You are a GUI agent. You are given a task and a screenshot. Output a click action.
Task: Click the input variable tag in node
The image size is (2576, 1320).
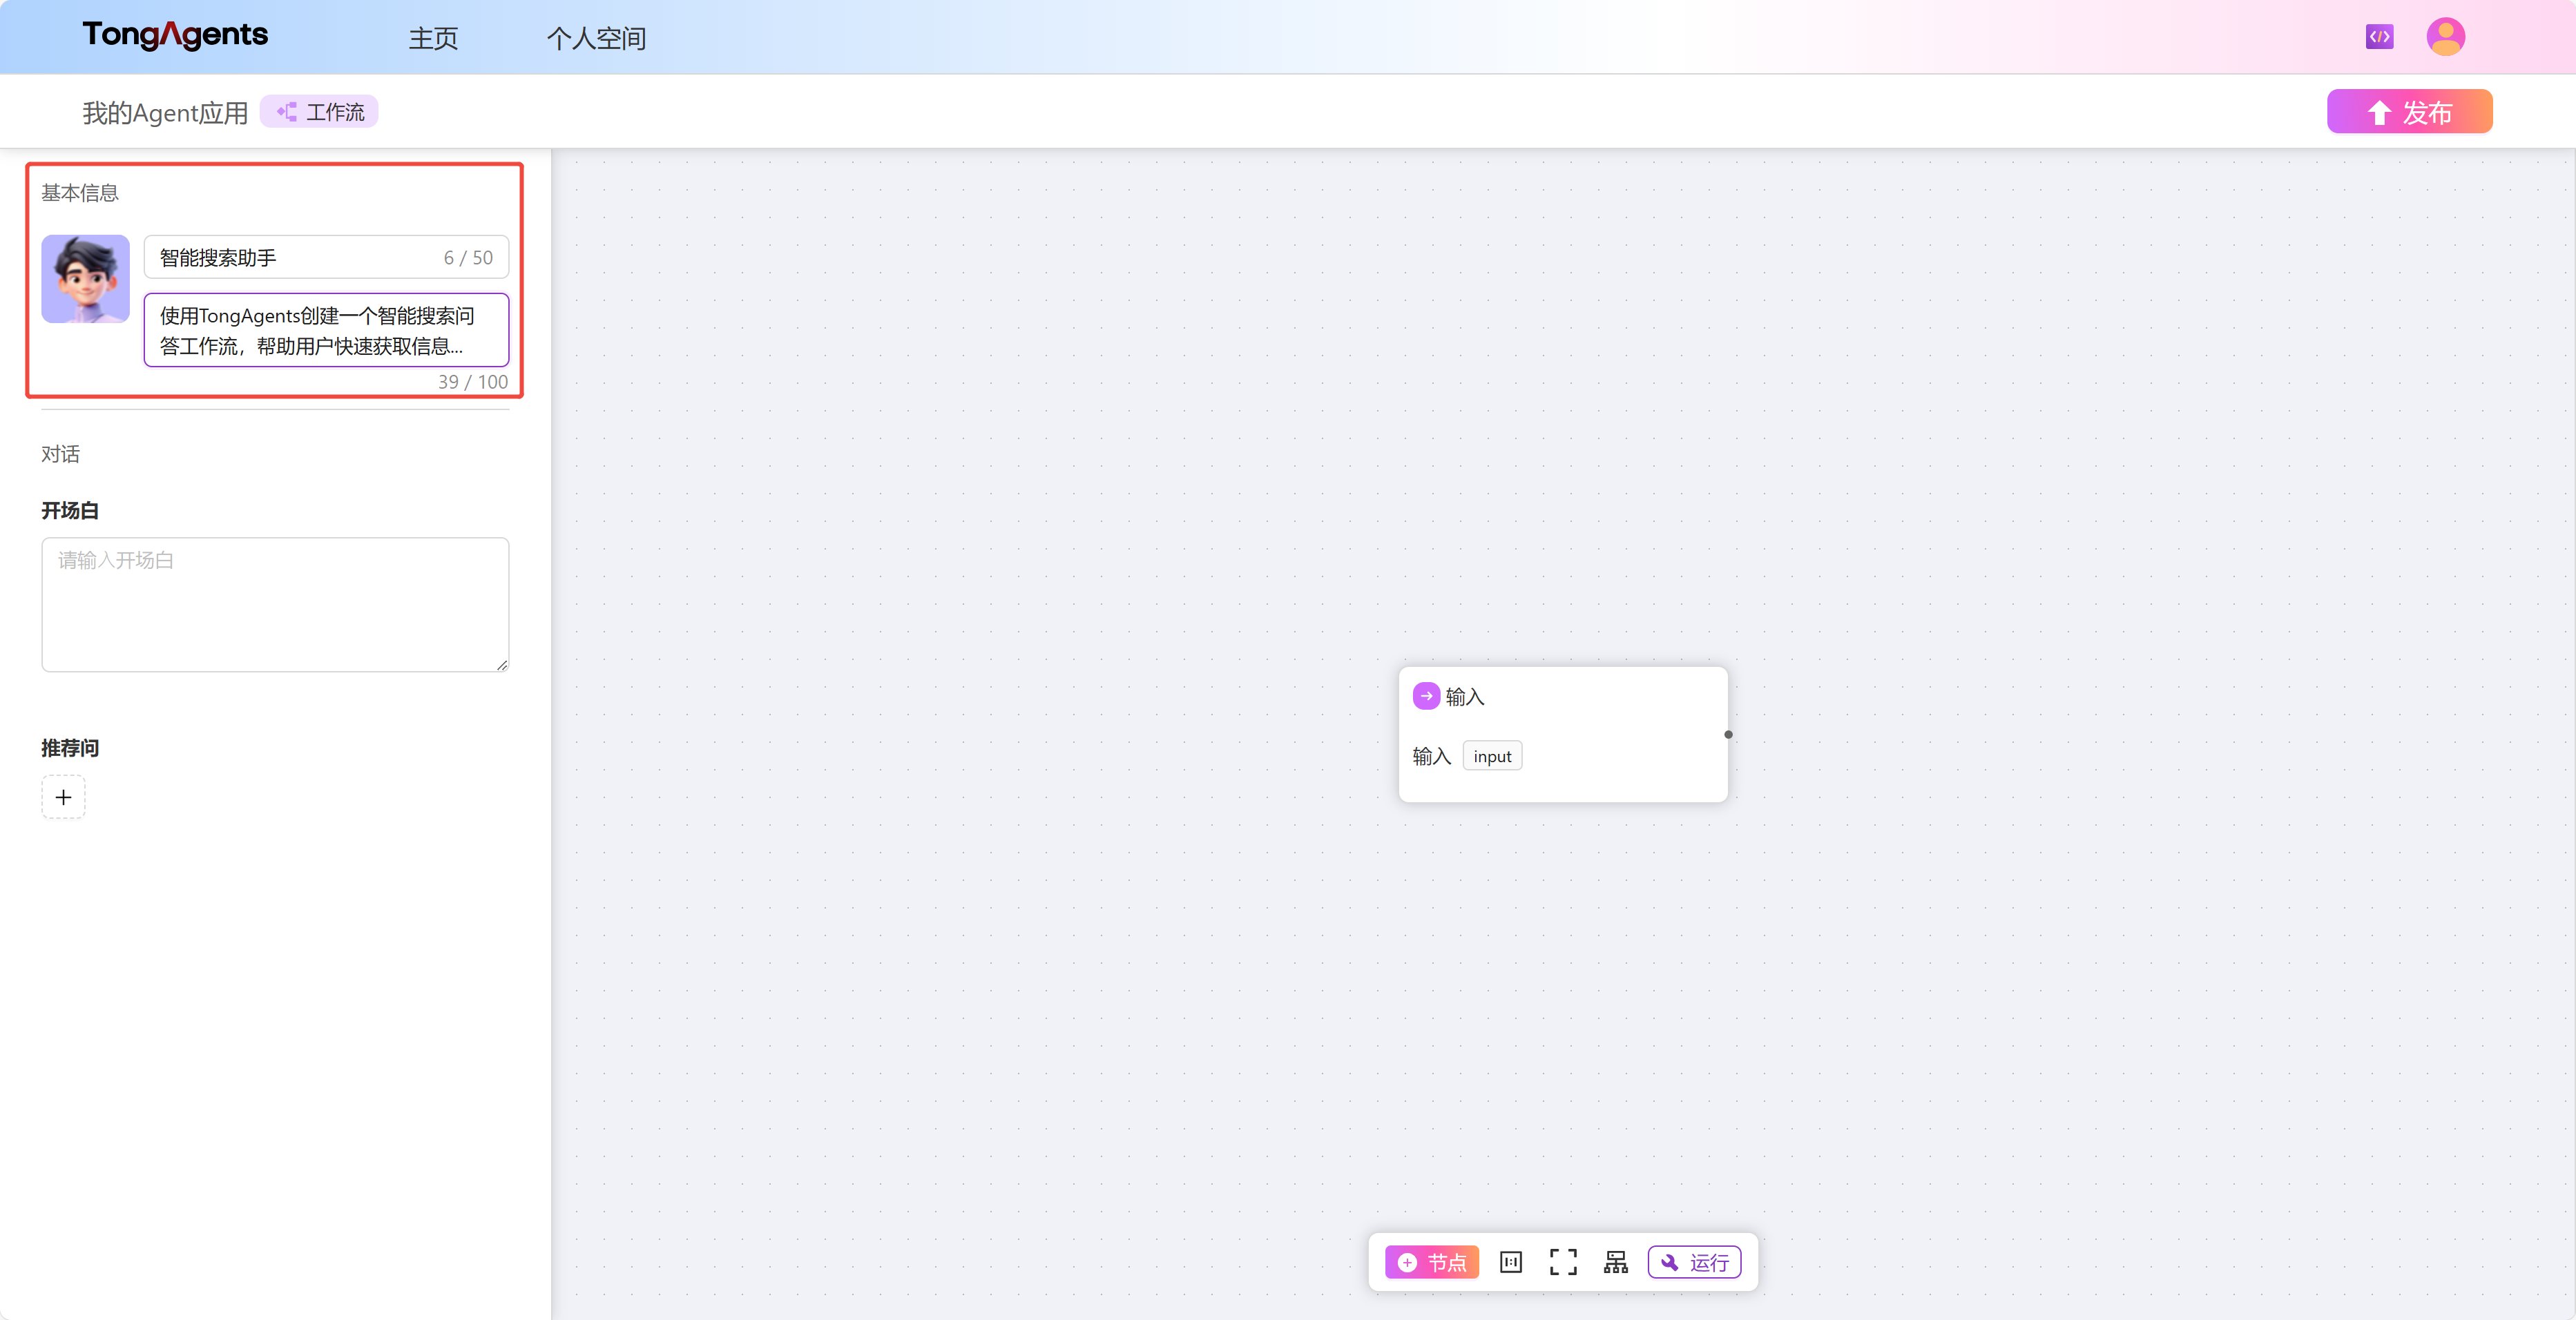click(x=1492, y=756)
